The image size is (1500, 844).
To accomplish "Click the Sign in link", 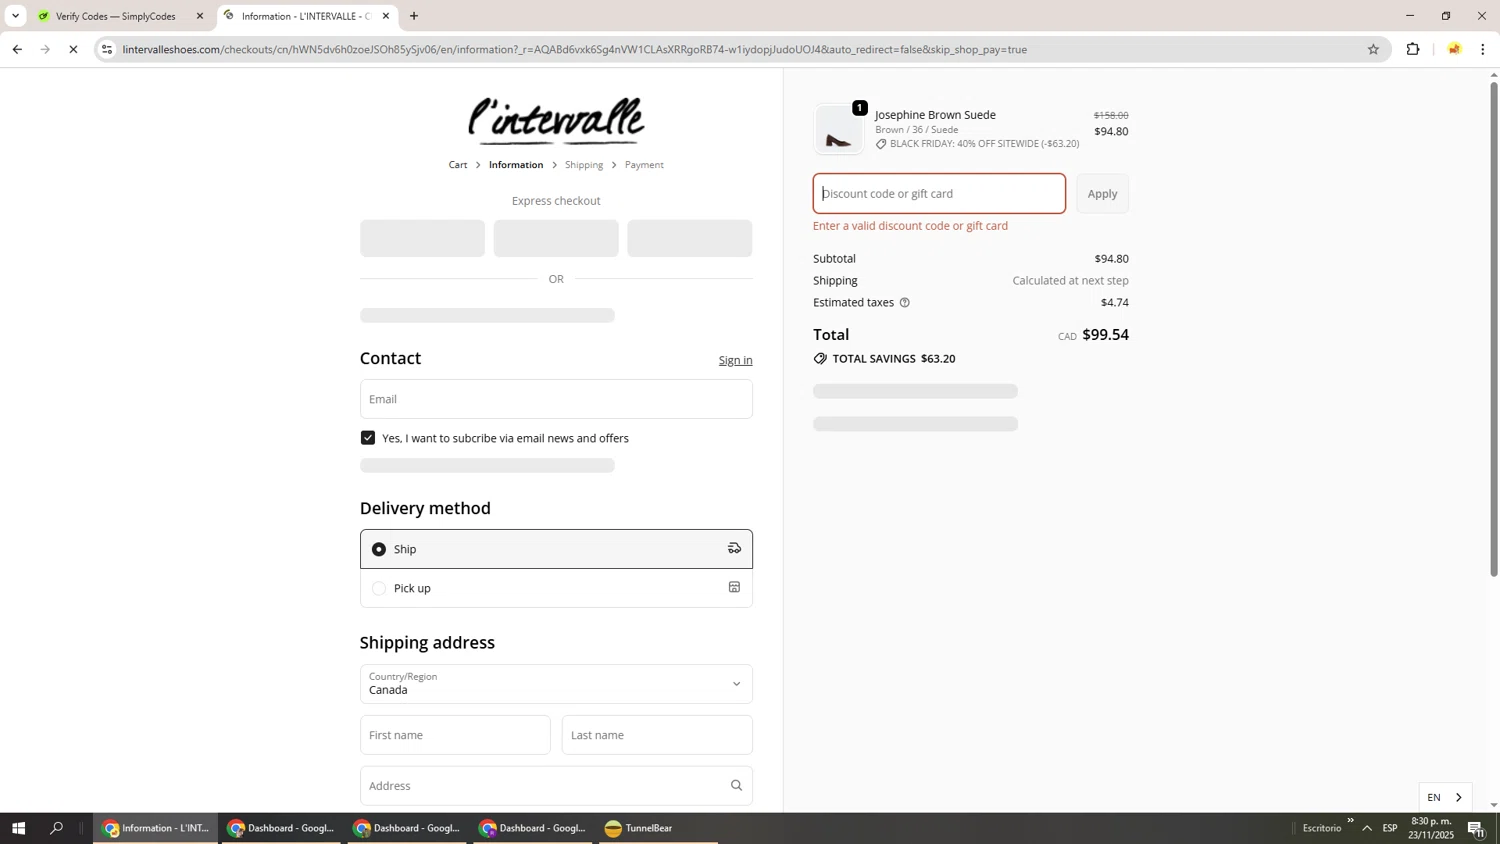I will tap(735, 360).
